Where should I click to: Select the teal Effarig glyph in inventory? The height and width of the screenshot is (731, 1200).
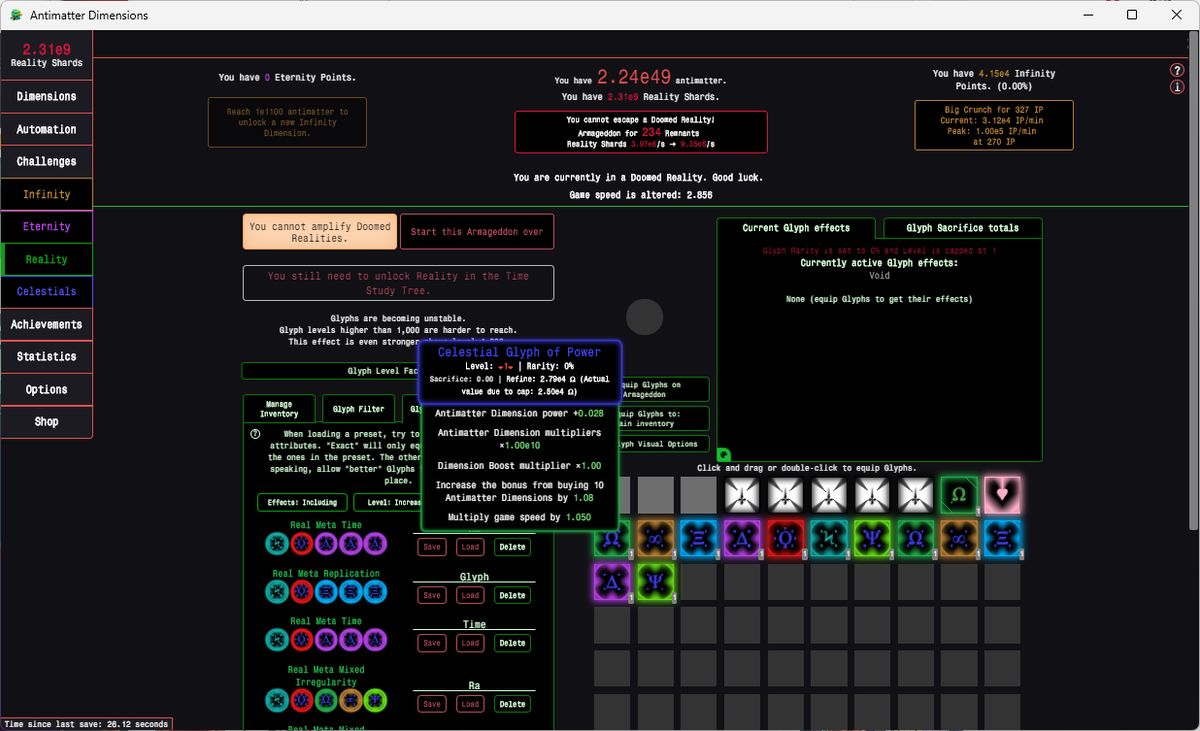pos(829,538)
